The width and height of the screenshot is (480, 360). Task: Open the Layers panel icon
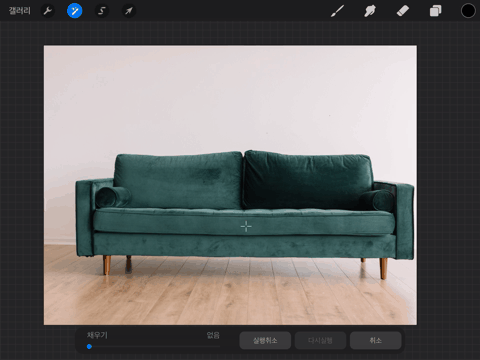pos(435,11)
